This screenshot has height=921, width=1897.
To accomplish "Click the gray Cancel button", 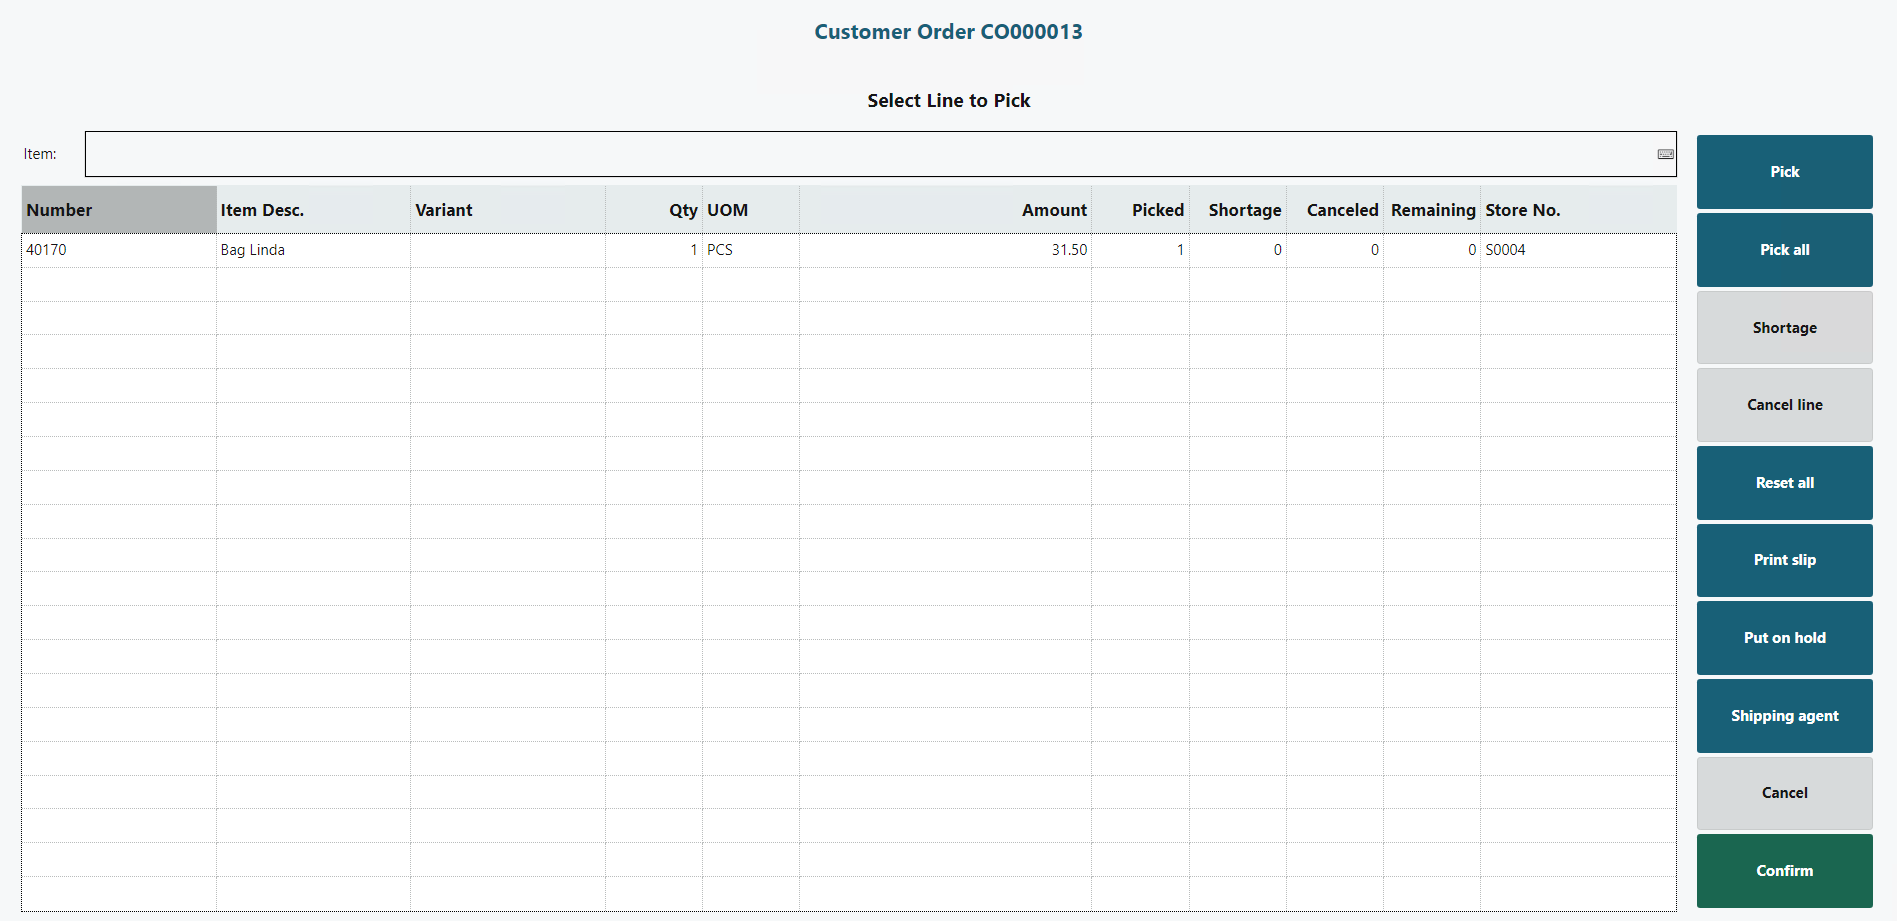I will pyautogui.click(x=1784, y=793).
